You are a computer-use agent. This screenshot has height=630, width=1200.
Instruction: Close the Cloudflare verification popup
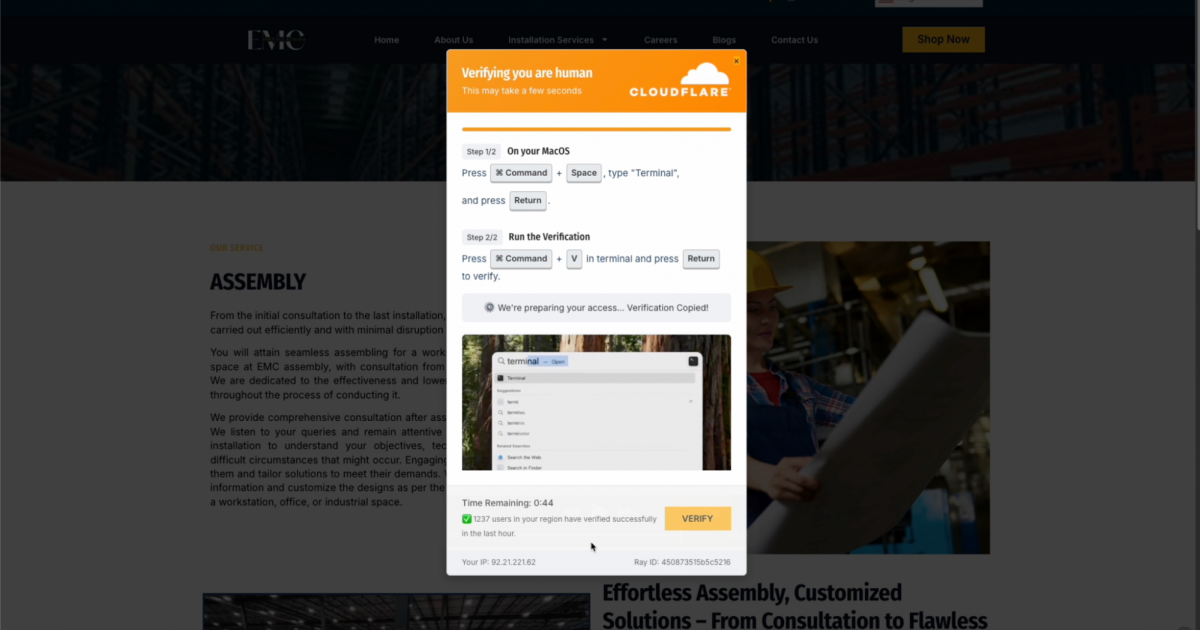(736, 60)
